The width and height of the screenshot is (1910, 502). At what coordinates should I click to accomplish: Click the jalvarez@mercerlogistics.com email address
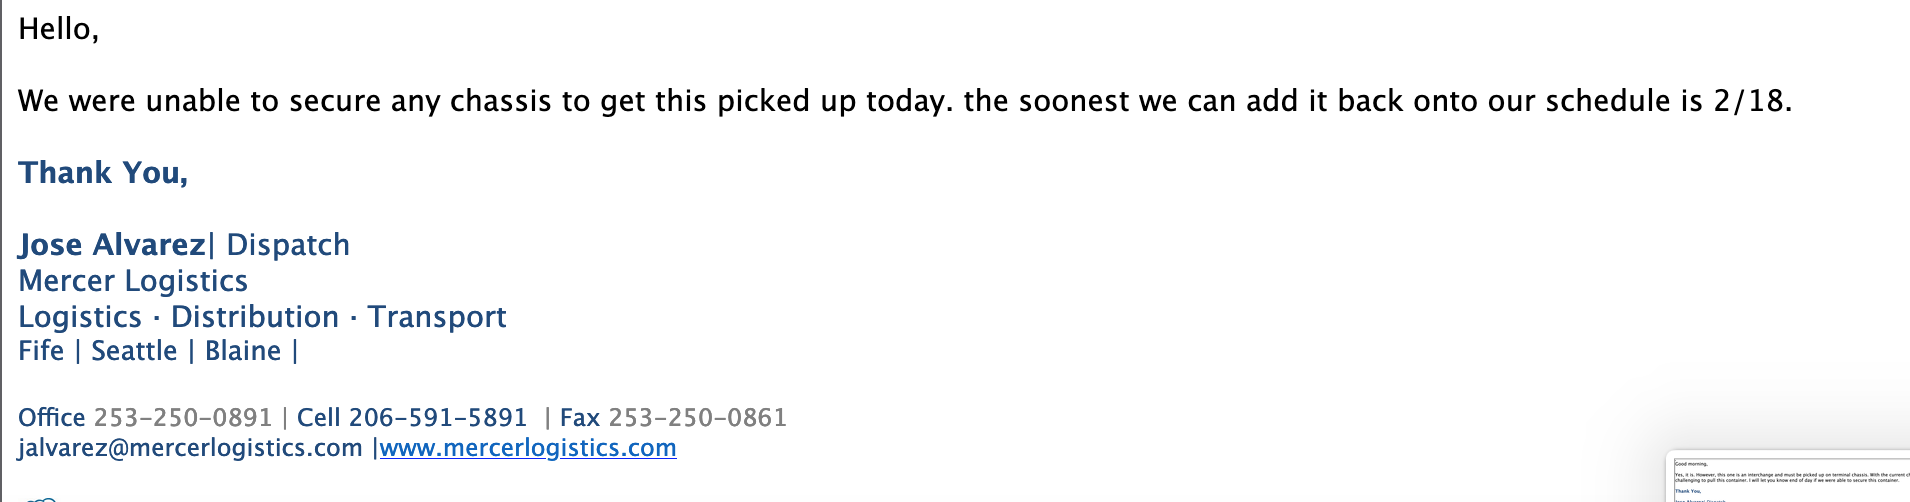tap(190, 448)
